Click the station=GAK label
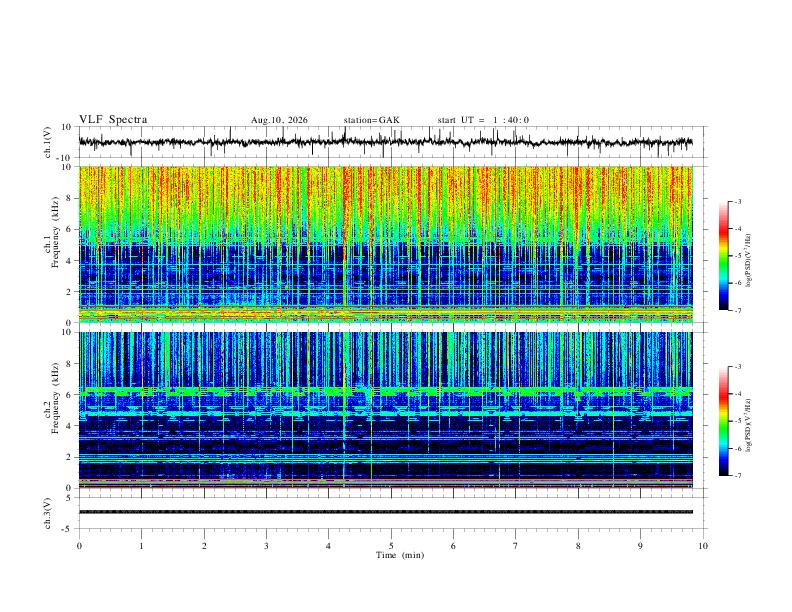The image size is (792, 612). tap(372, 120)
